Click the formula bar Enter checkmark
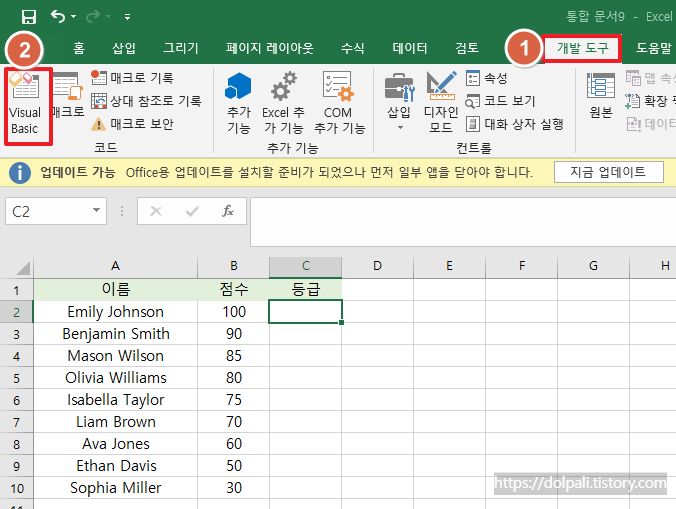This screenshot has height=509, width=676. coord(192,211)
